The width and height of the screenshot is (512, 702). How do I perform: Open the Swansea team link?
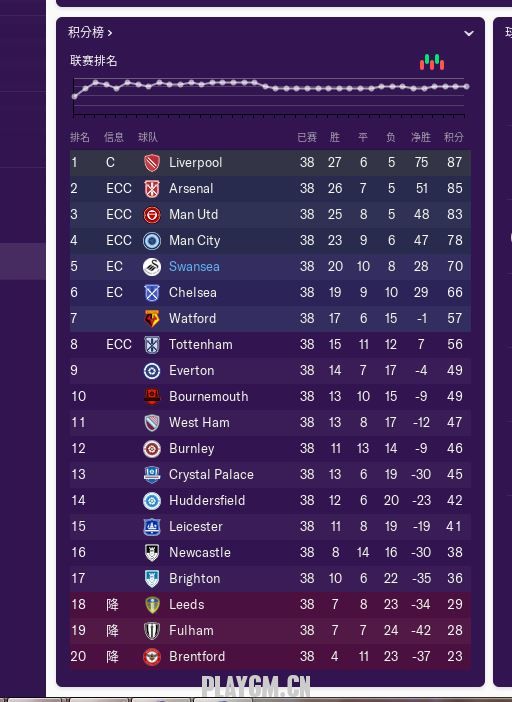click(x=194, y=266)
